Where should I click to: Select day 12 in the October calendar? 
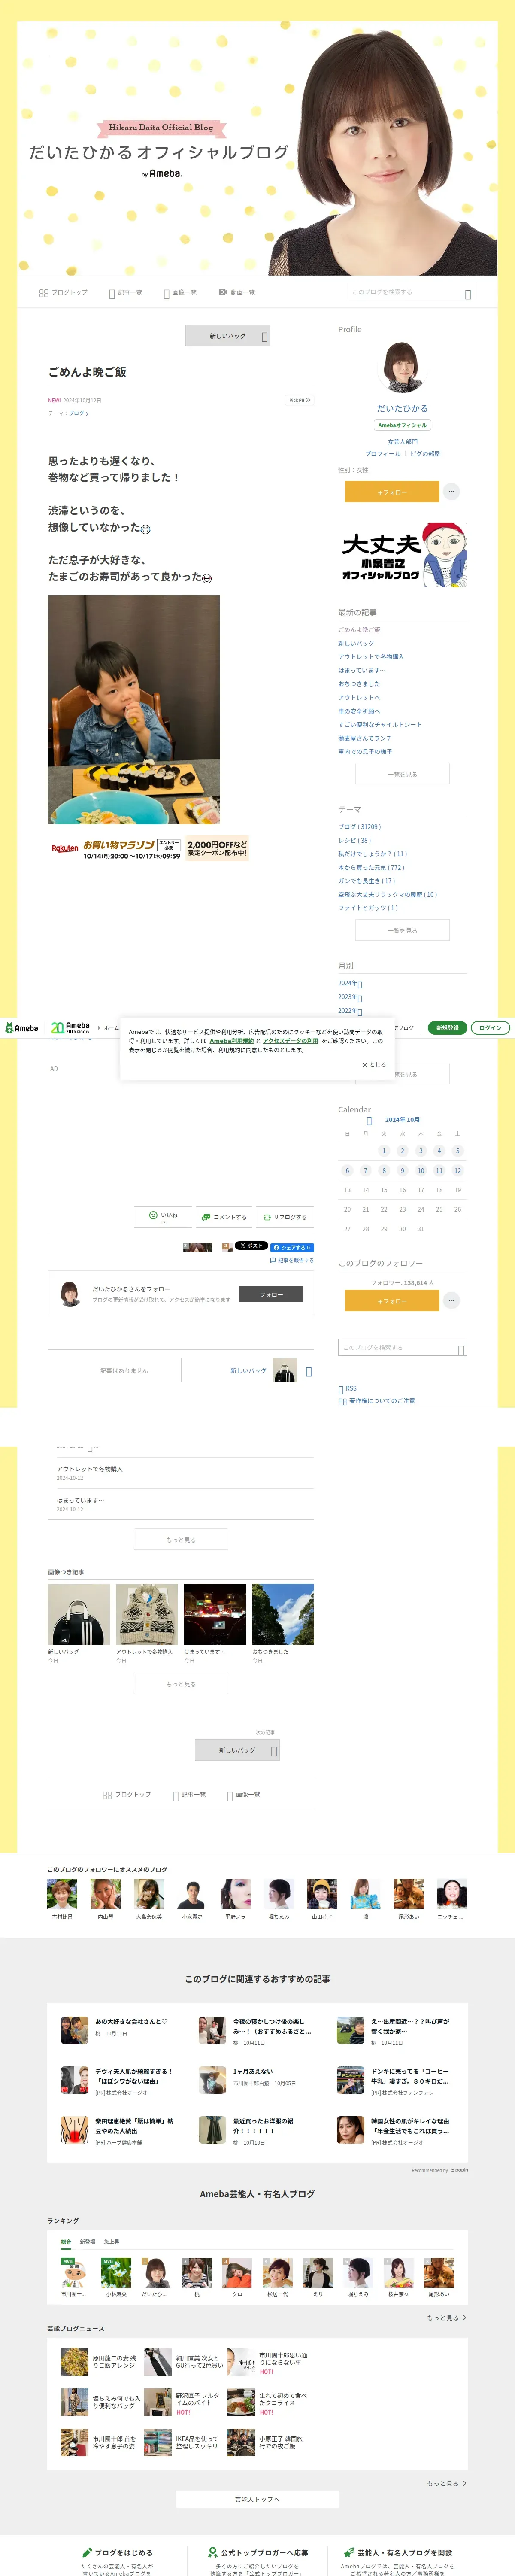pos(458,1170)
